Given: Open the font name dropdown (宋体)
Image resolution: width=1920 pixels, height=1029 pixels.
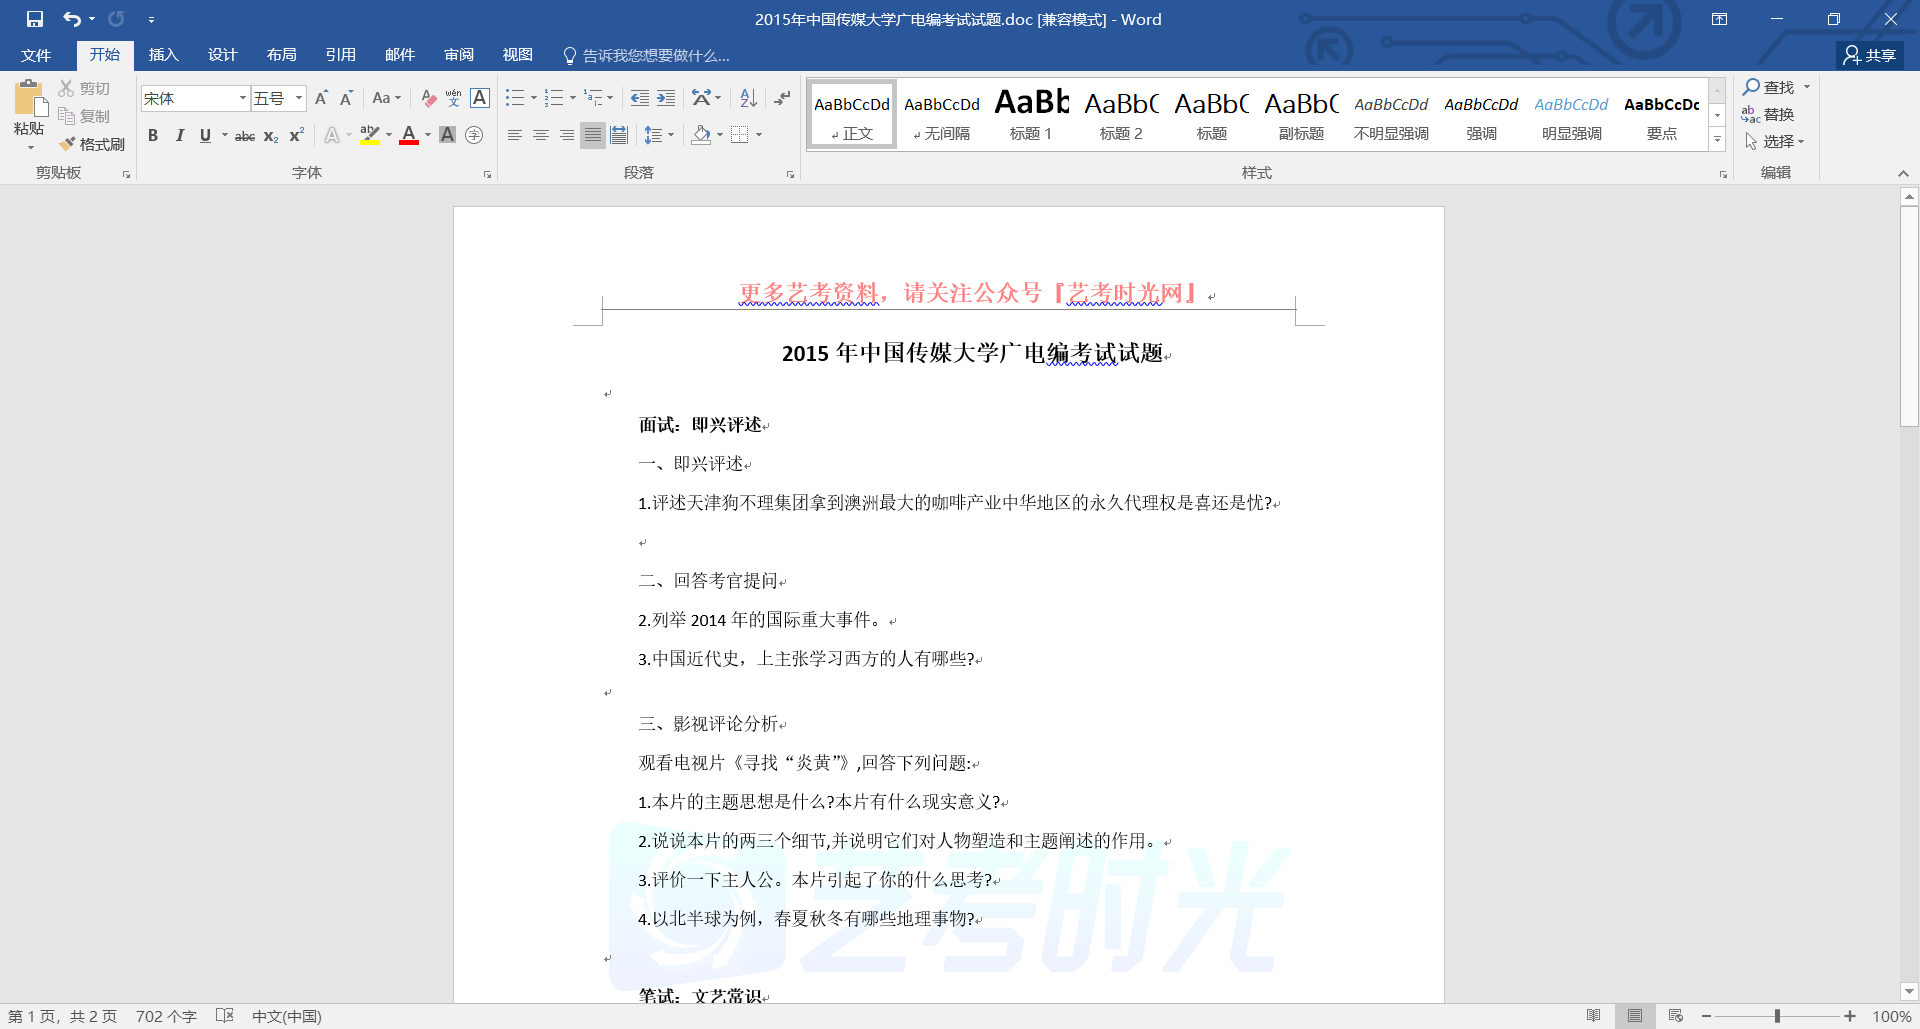Looking at the screenshot, I should click(x=242, y=98).
